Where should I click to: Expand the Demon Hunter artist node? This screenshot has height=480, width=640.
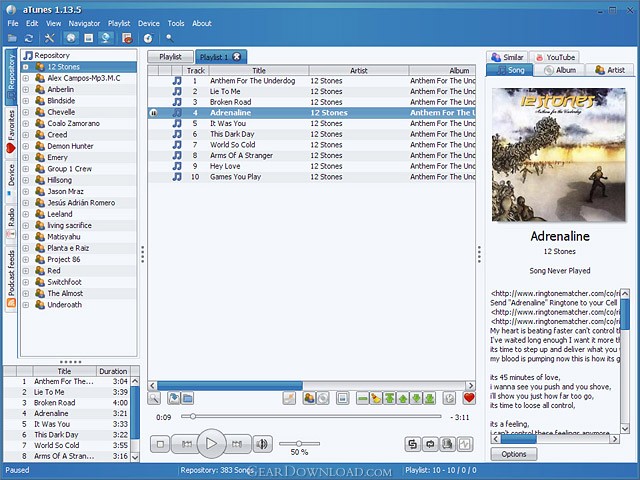point(26,146)
